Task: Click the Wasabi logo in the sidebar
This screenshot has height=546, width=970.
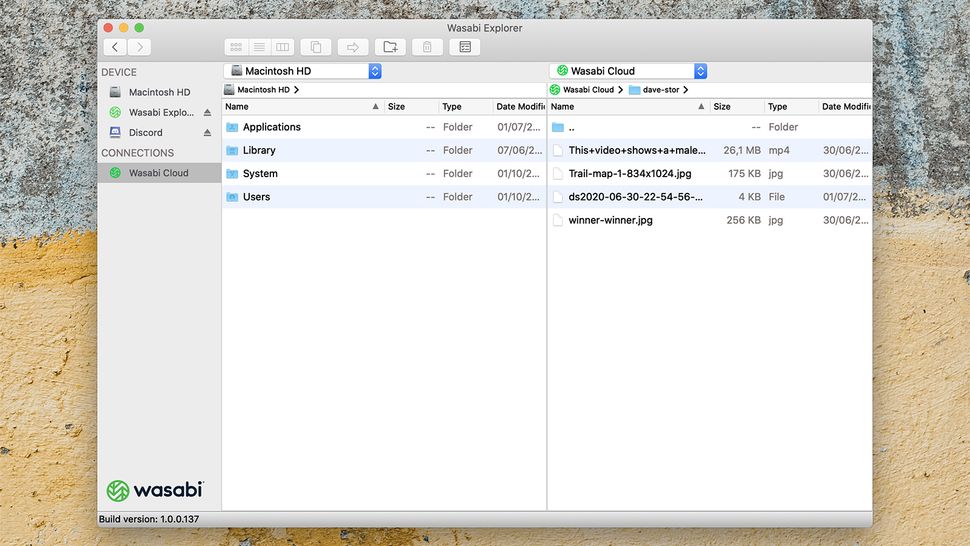Action: click(x=155, y=490)
